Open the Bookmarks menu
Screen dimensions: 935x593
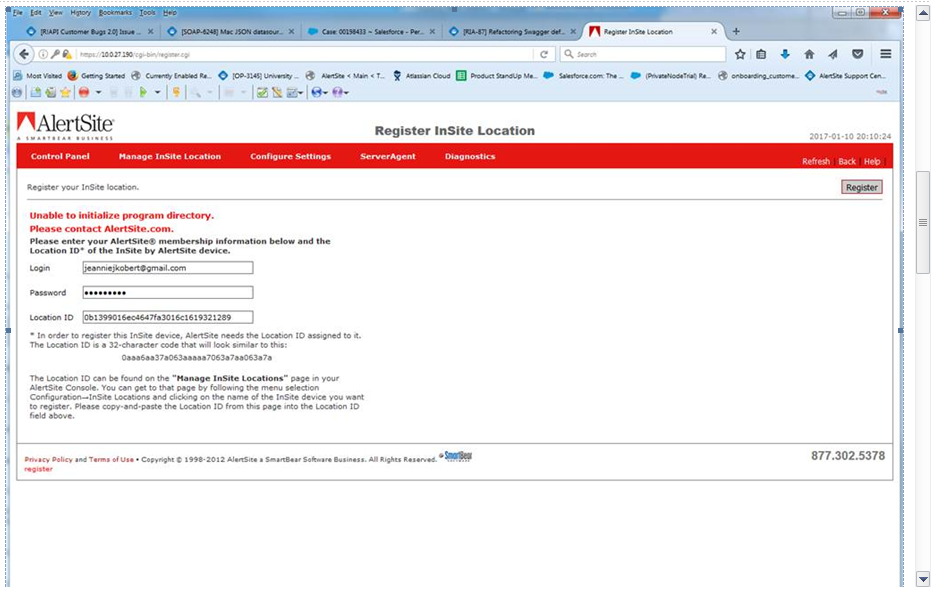115,13
